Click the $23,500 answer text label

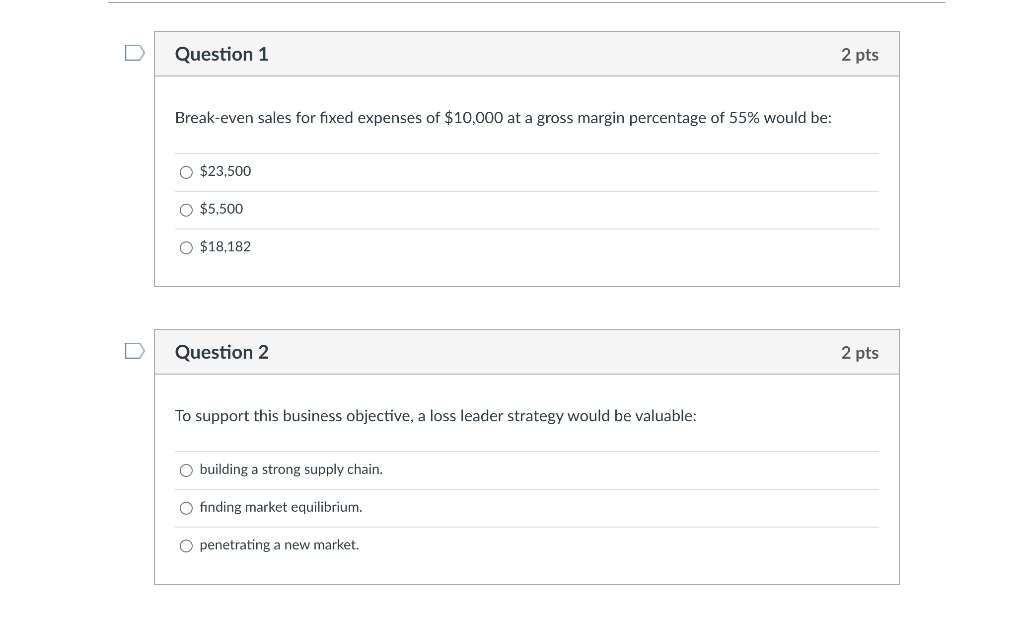pyautogui.click(x=224, y=171)
